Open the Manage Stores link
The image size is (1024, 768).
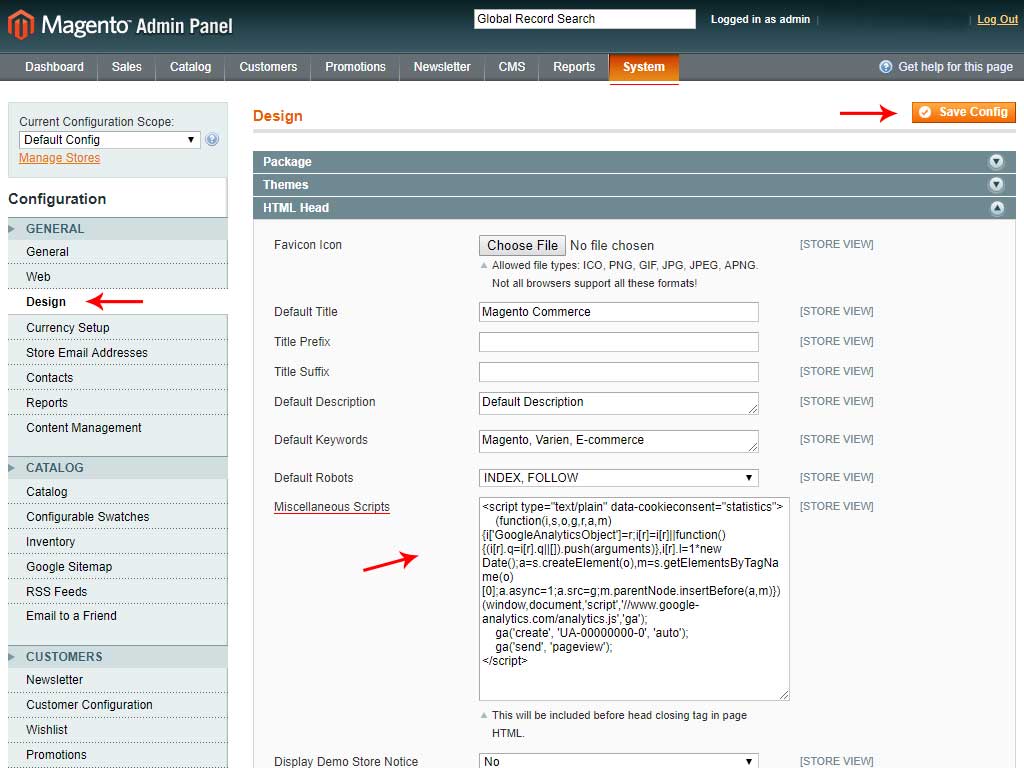tap(59, 158)
